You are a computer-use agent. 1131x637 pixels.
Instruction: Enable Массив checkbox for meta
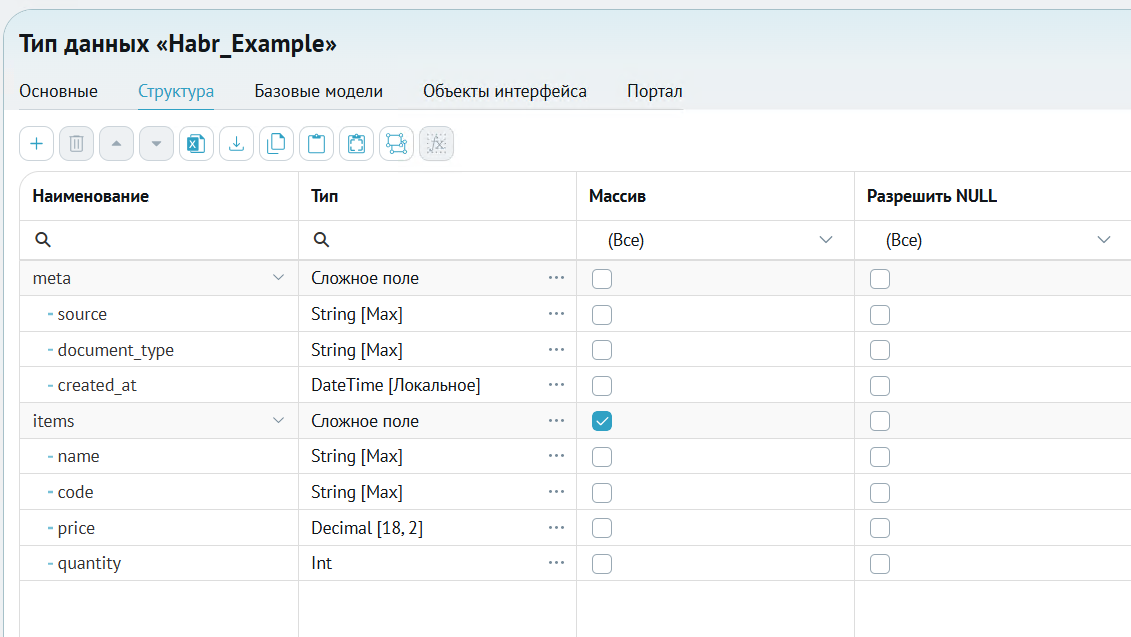tap(602, 278)
